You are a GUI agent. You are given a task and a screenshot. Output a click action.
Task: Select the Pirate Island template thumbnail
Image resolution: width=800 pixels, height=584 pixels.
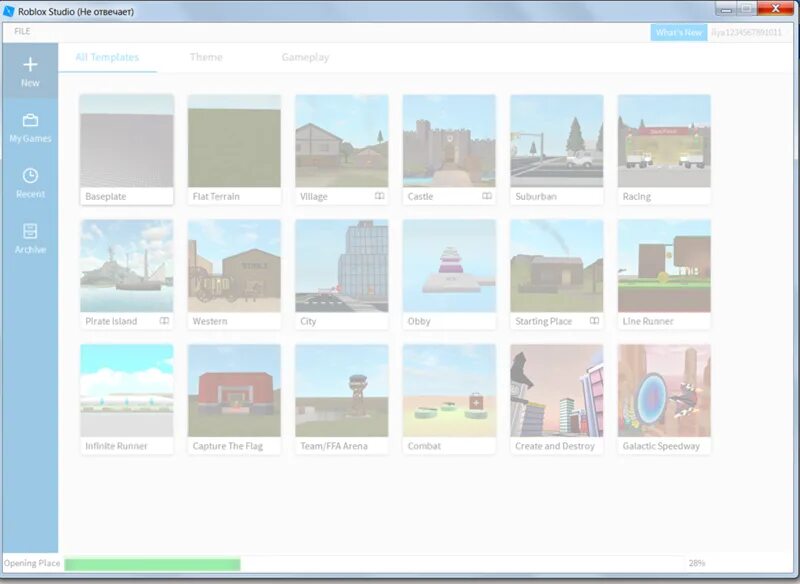tap(127, 266)
